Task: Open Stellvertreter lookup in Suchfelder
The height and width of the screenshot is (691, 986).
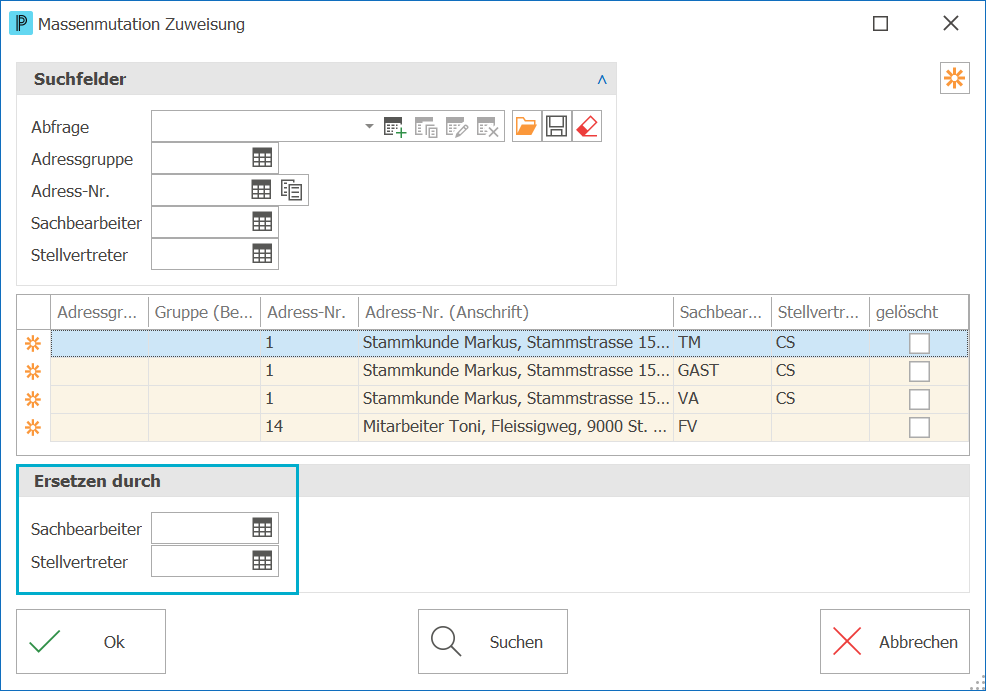Action: click(262, 254)
